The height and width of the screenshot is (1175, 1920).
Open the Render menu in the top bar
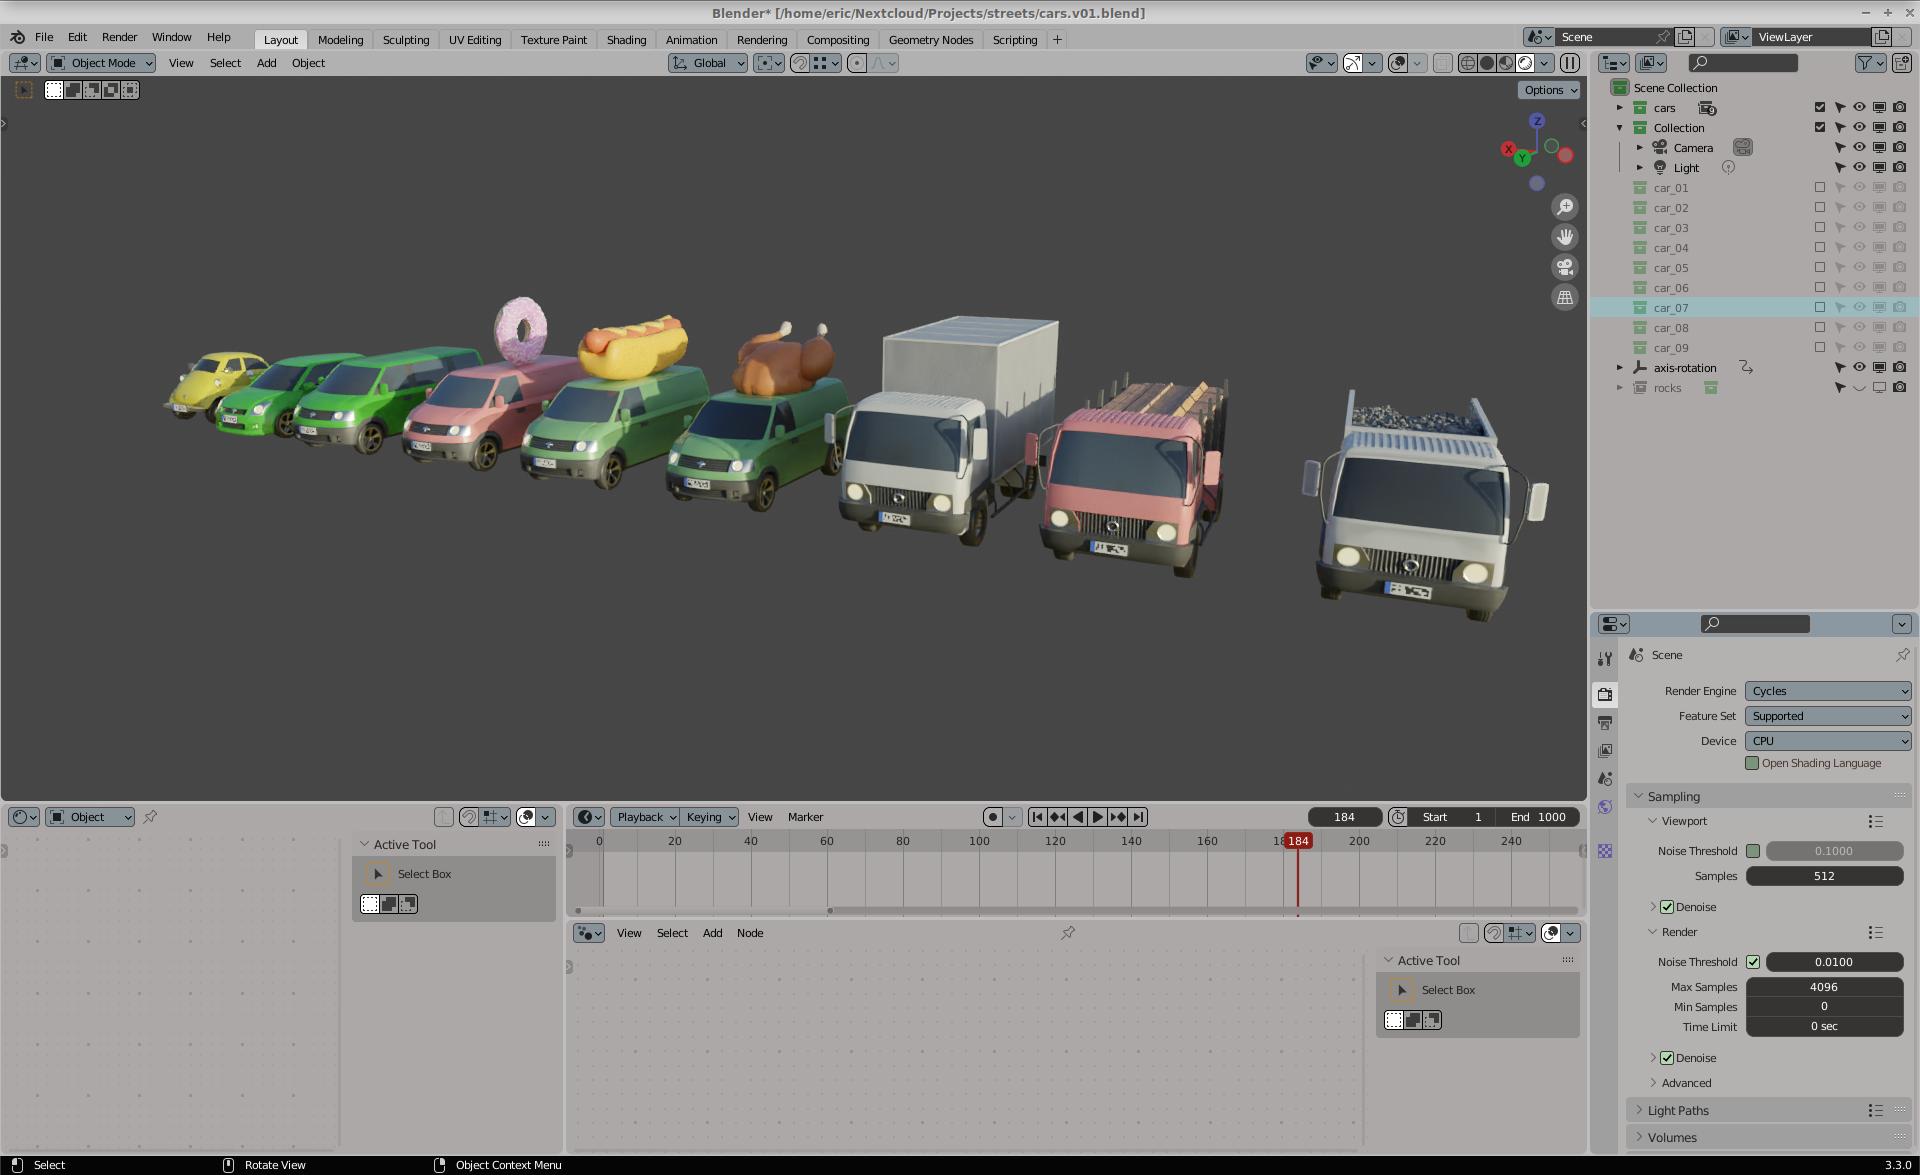(x=119, y=37)
